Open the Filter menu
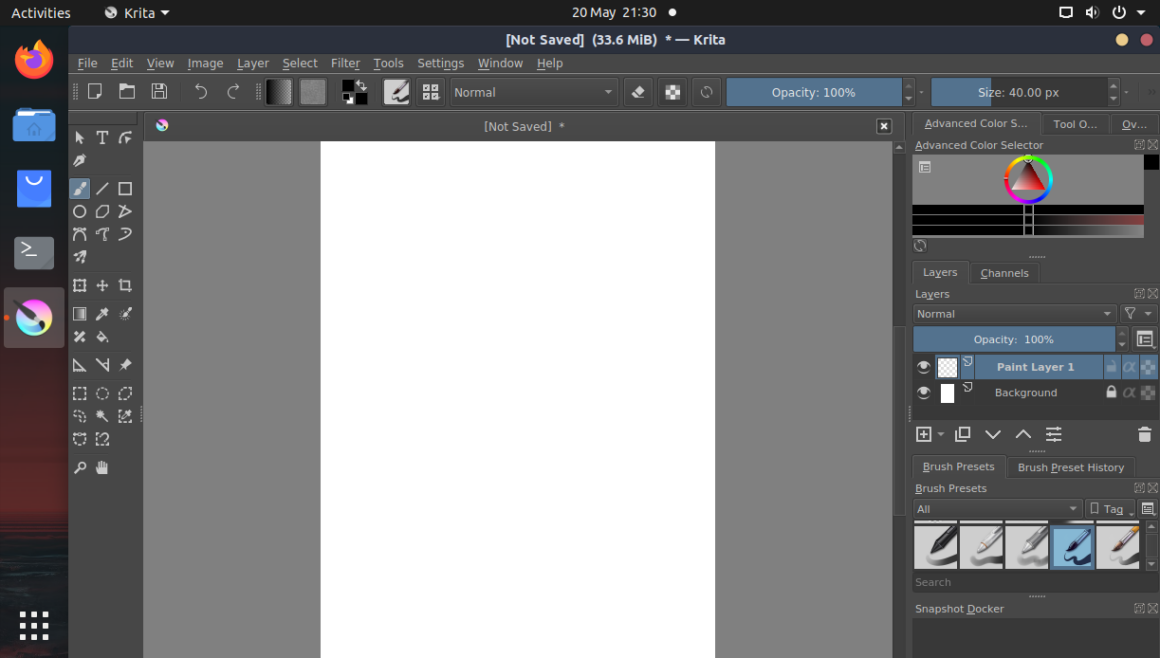Image resolution: width=1160 pixels, height=658 pixels. [345, 63]
